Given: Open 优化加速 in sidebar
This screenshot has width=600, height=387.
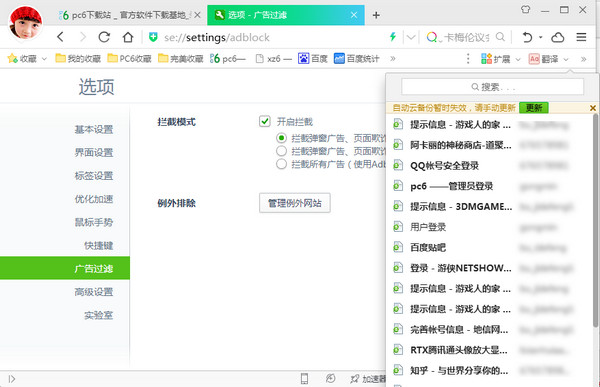Looking at the screenshot, I should pos(94,199).
